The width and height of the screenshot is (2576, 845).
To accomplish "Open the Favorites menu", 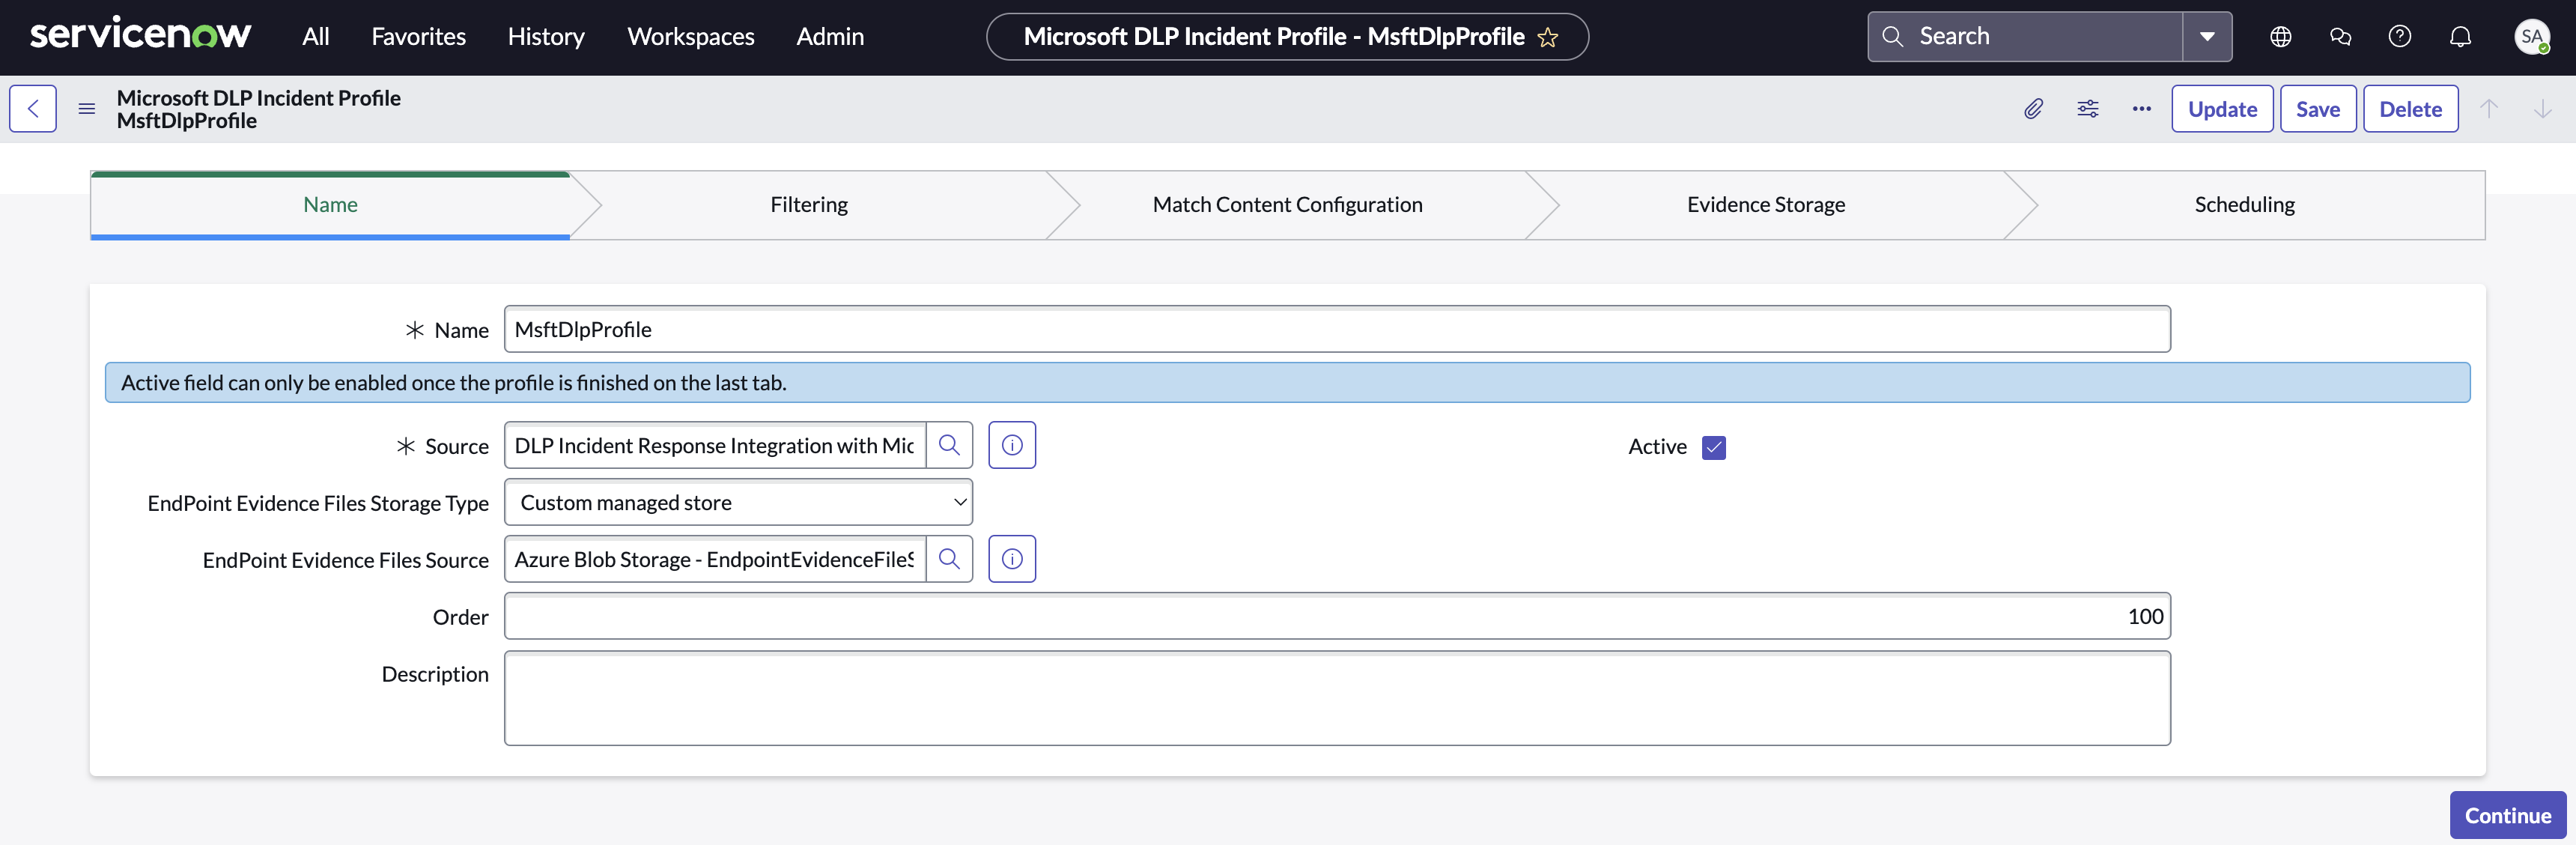I will 418,36.
